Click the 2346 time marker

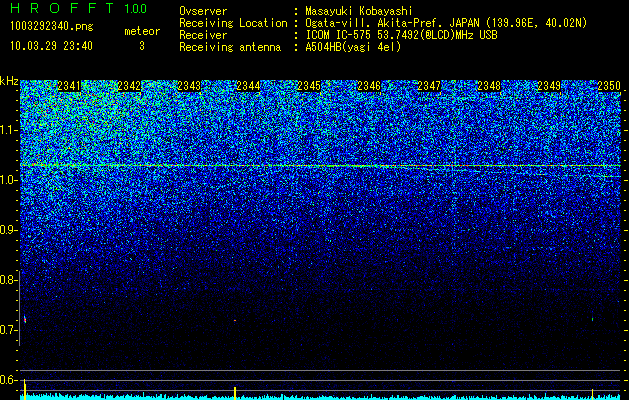pos(369,86)
